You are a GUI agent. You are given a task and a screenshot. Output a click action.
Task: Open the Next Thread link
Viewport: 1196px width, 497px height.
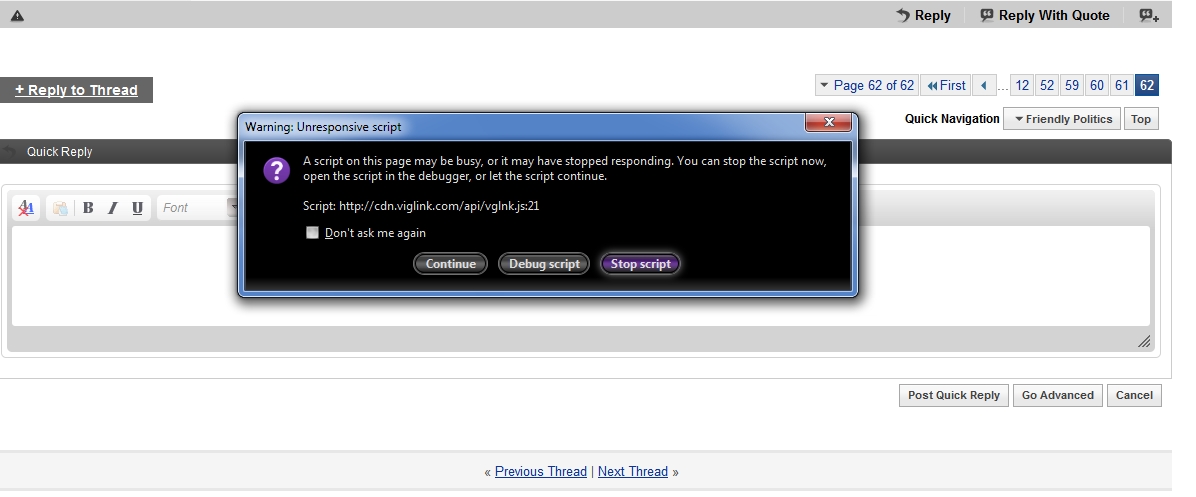[632, 471]
